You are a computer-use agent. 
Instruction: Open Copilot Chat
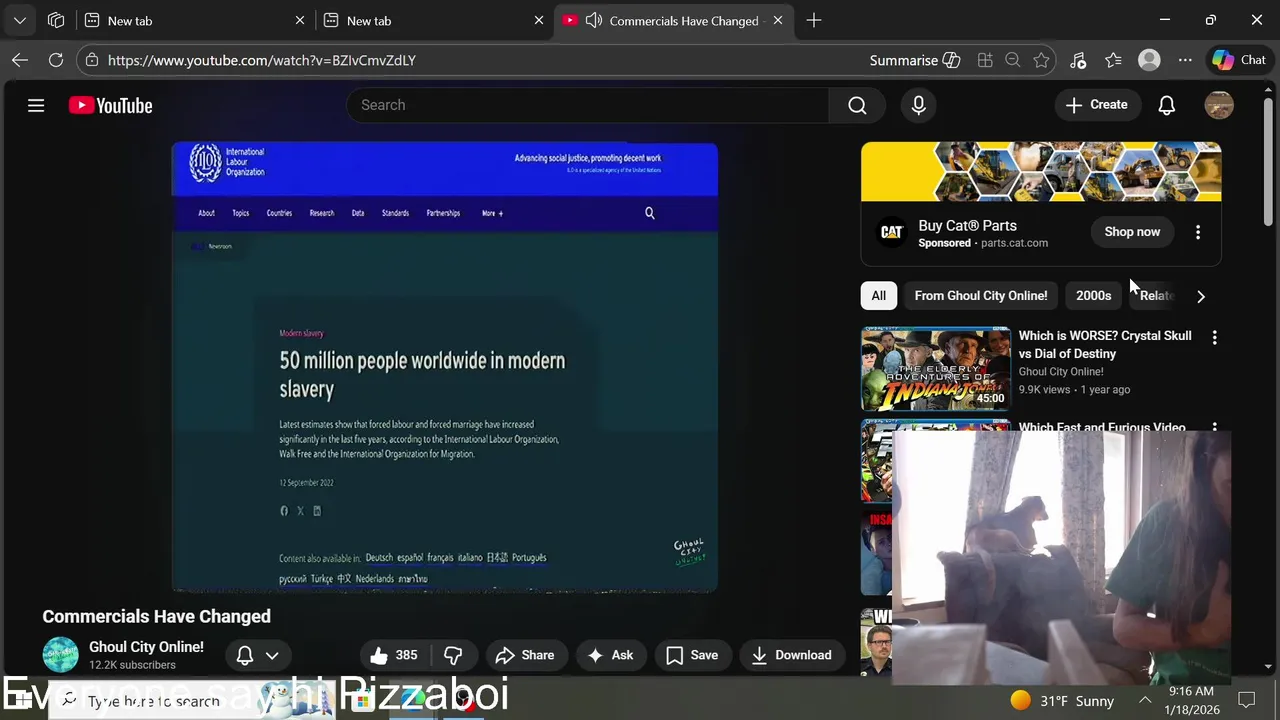pos(1240,60)
